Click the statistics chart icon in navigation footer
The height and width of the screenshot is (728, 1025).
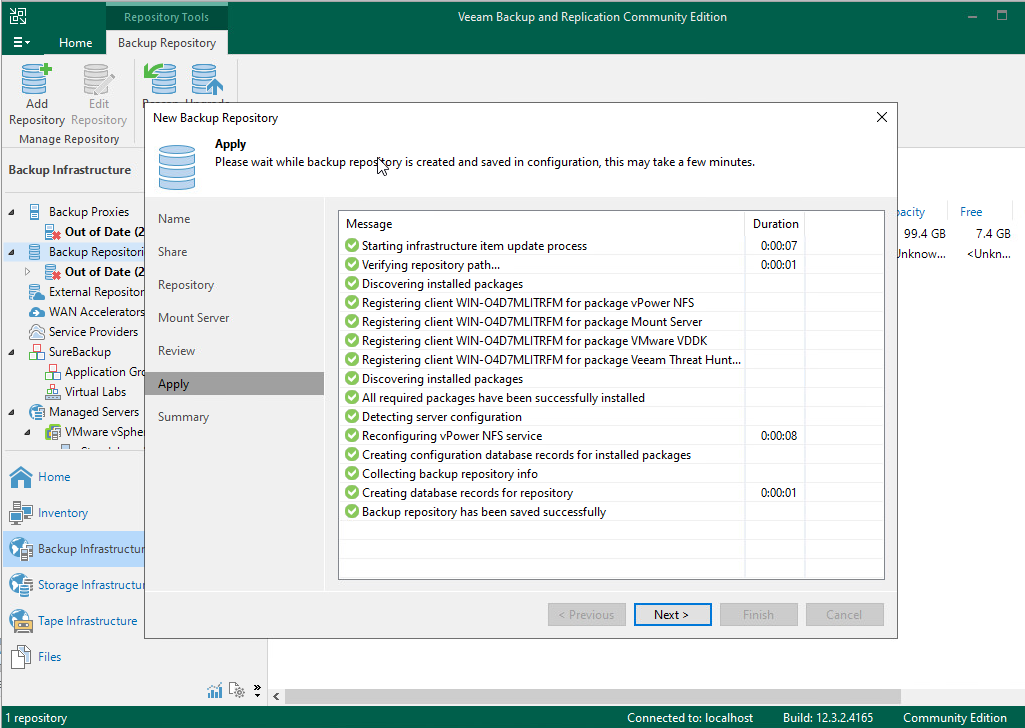coord(215,690)
